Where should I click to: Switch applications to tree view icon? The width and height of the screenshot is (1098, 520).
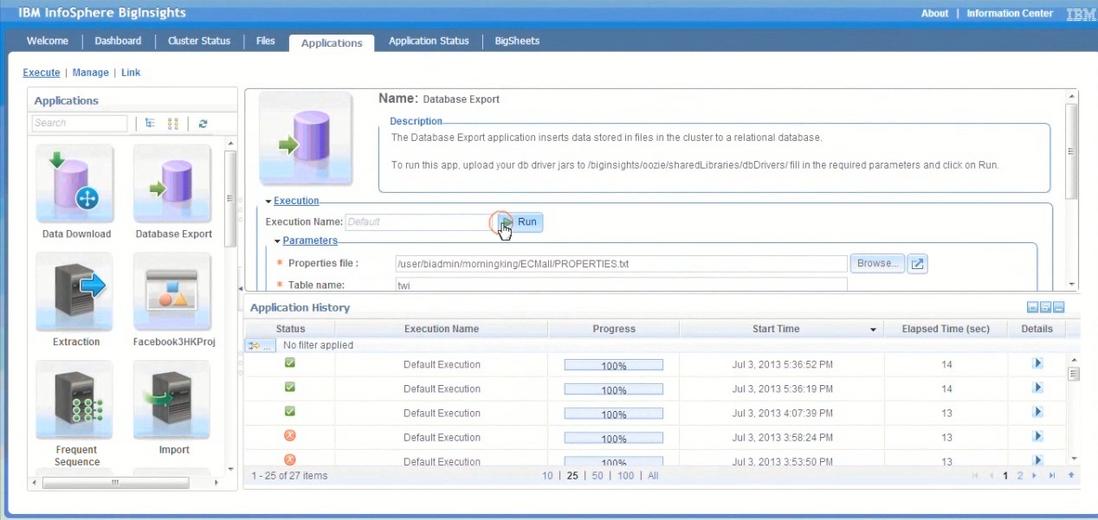pyautogui.click(x=150, y=123)
